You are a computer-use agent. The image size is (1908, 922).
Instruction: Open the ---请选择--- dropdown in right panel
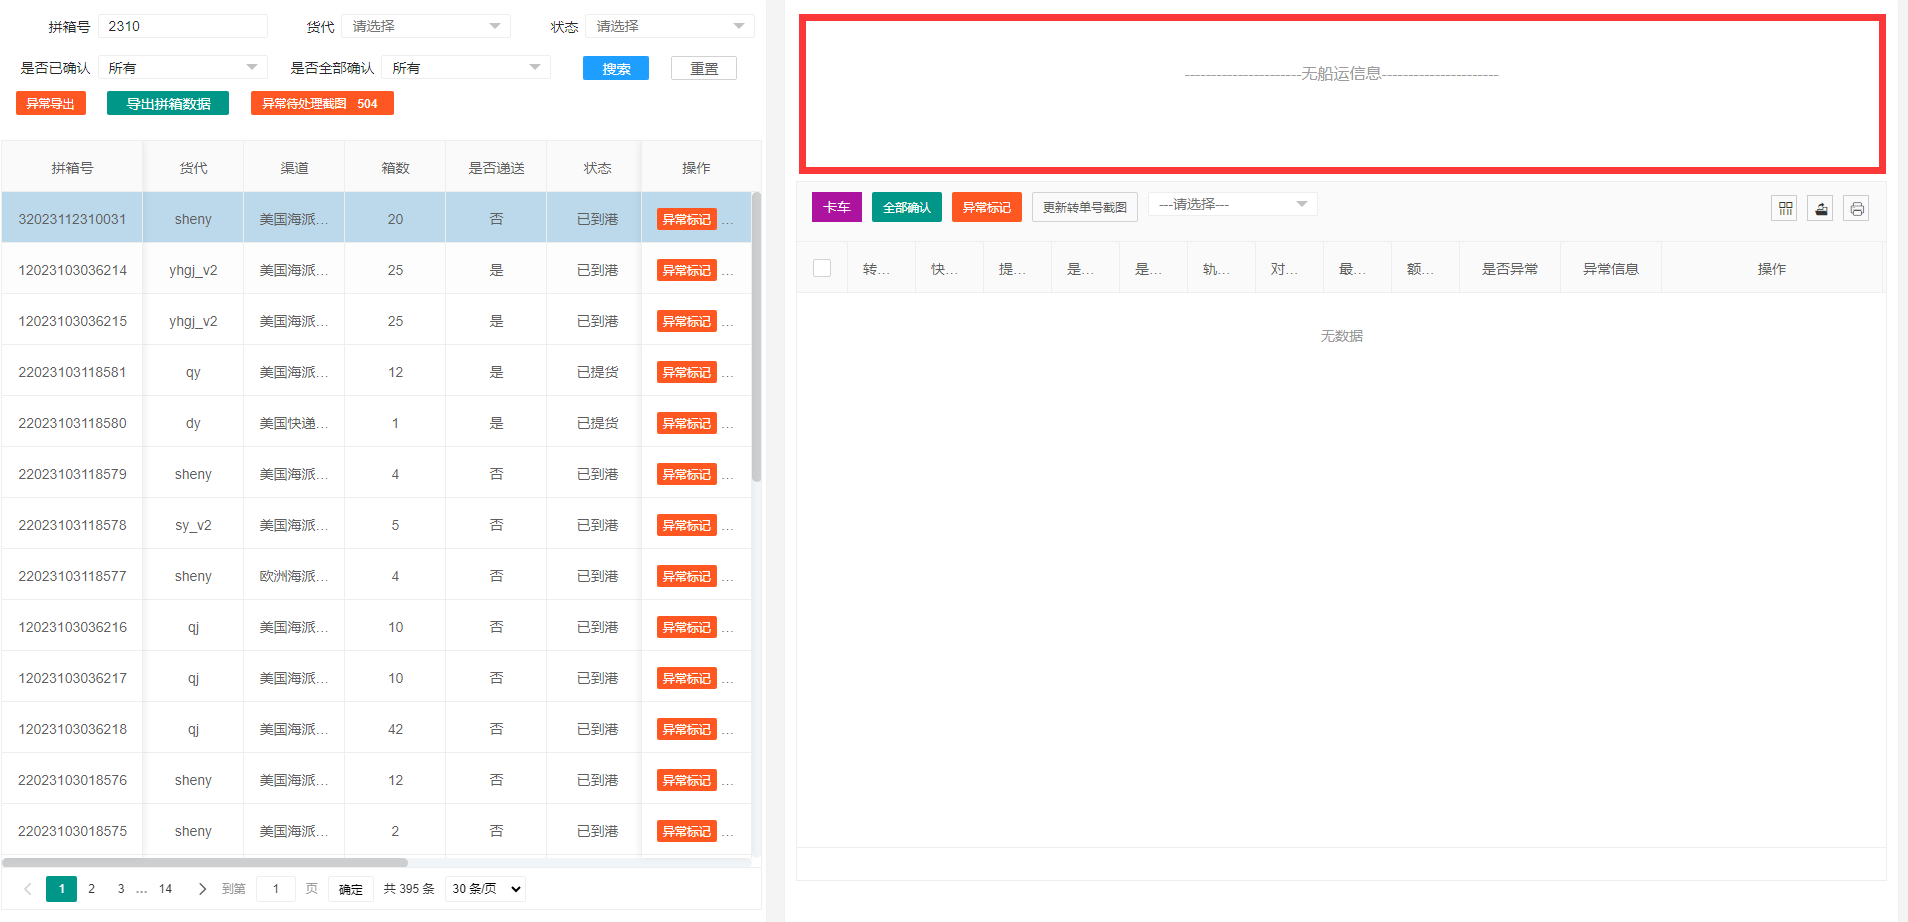(x=1232, y=204)
